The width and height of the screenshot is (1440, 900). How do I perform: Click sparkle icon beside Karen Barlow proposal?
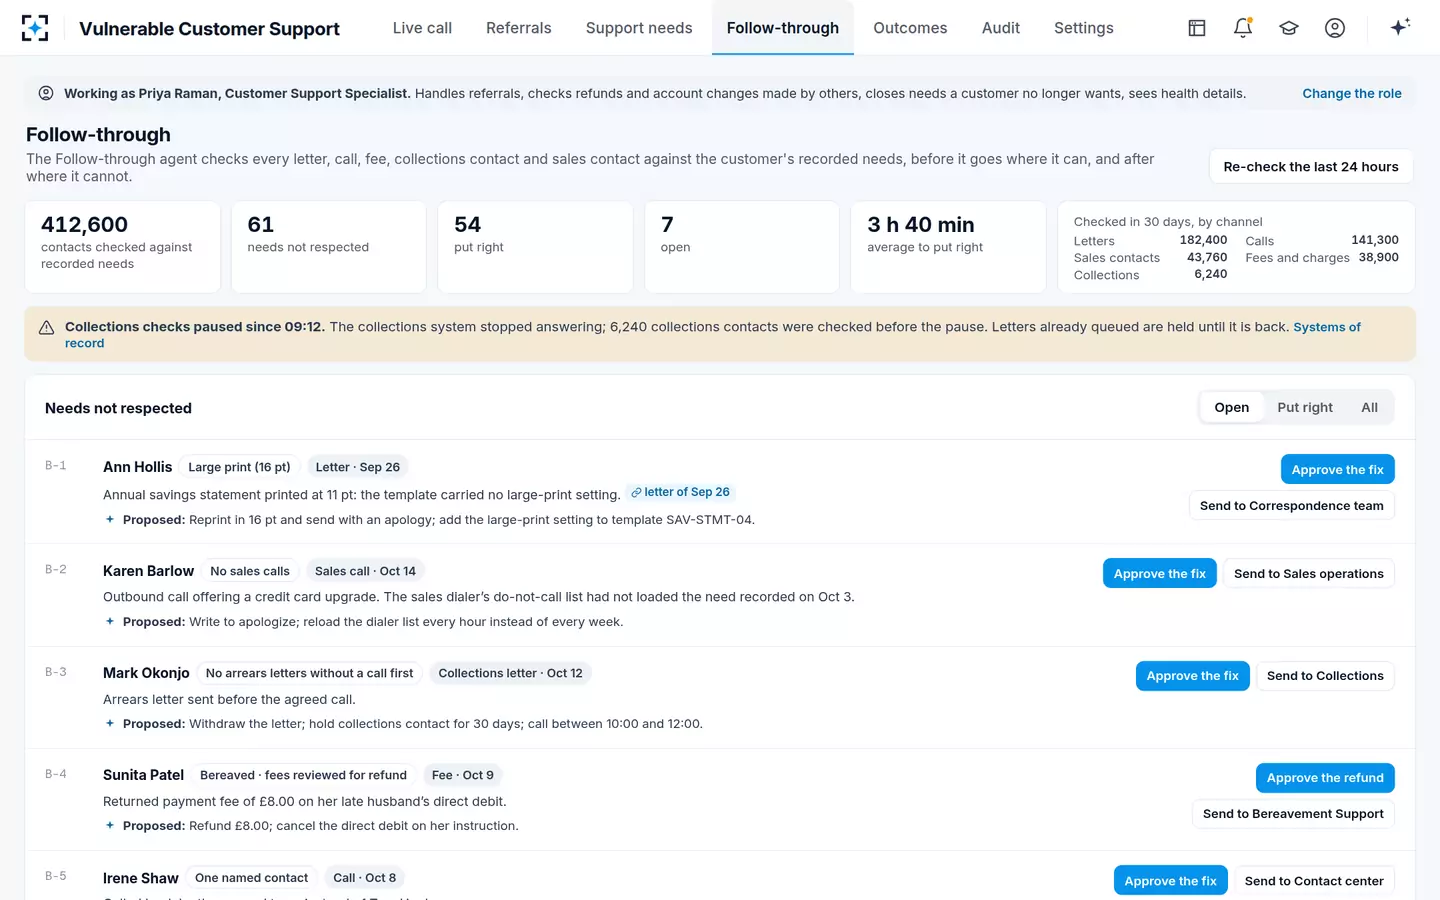(x=110, y=621)
